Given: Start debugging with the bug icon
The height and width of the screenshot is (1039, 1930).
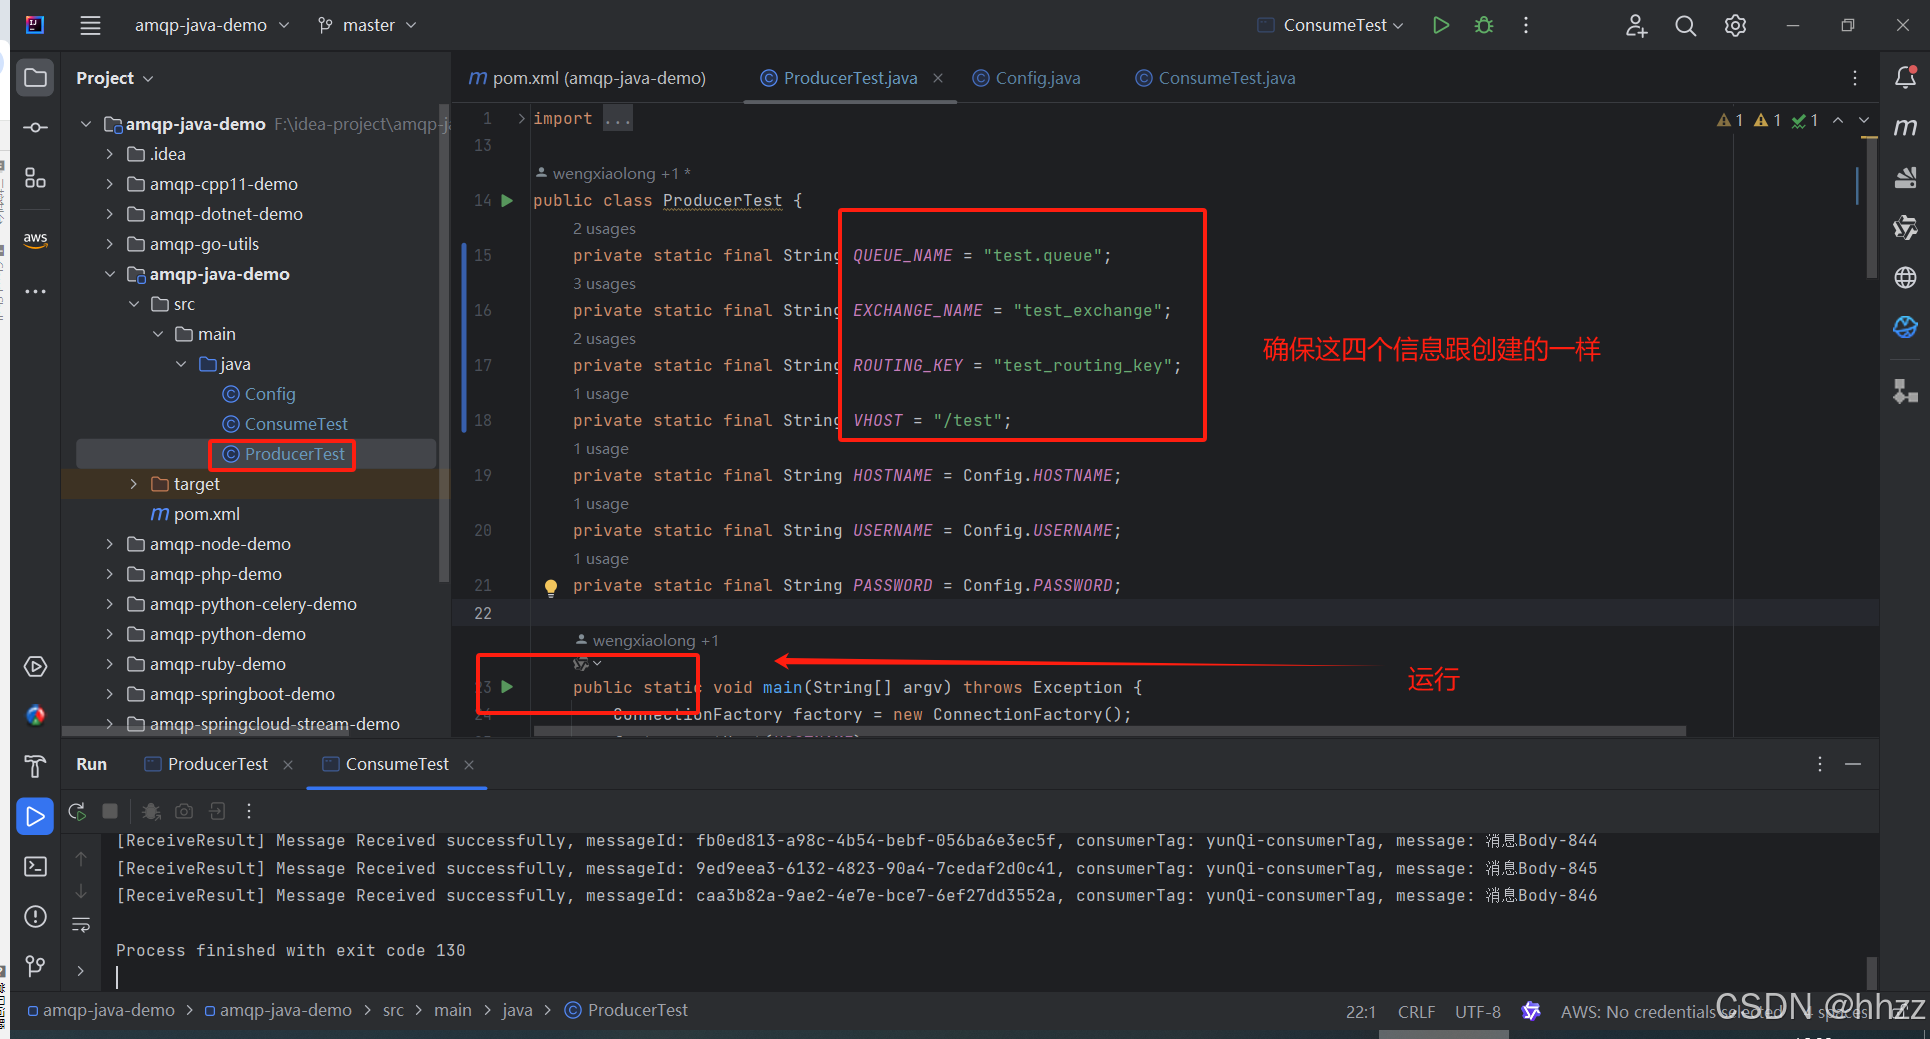Looking at the screenshot, I should pyautogui.click(x=1484, y=25).
